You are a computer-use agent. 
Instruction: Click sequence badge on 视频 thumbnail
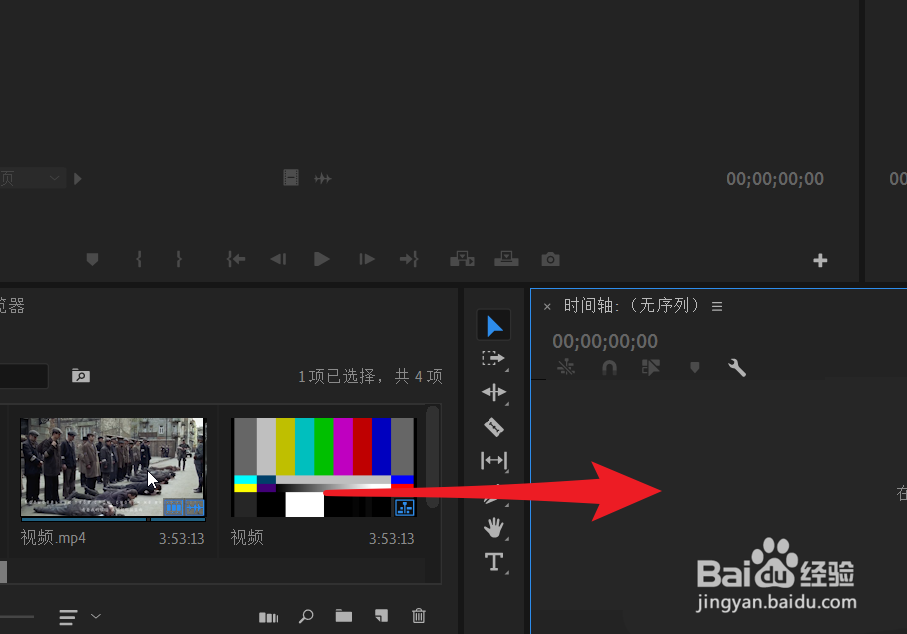click(x=405, y=507)
